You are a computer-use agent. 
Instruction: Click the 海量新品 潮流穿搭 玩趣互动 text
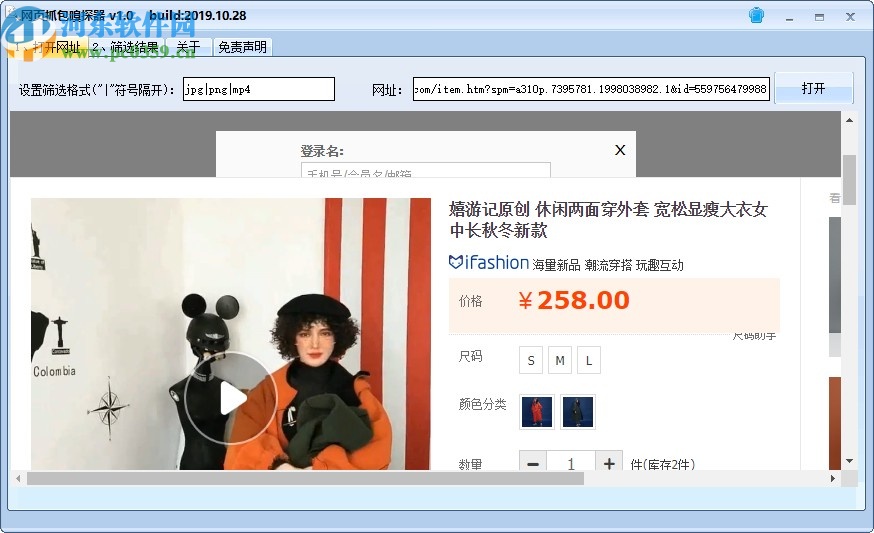pyautogui.click(x=608, y=265)
